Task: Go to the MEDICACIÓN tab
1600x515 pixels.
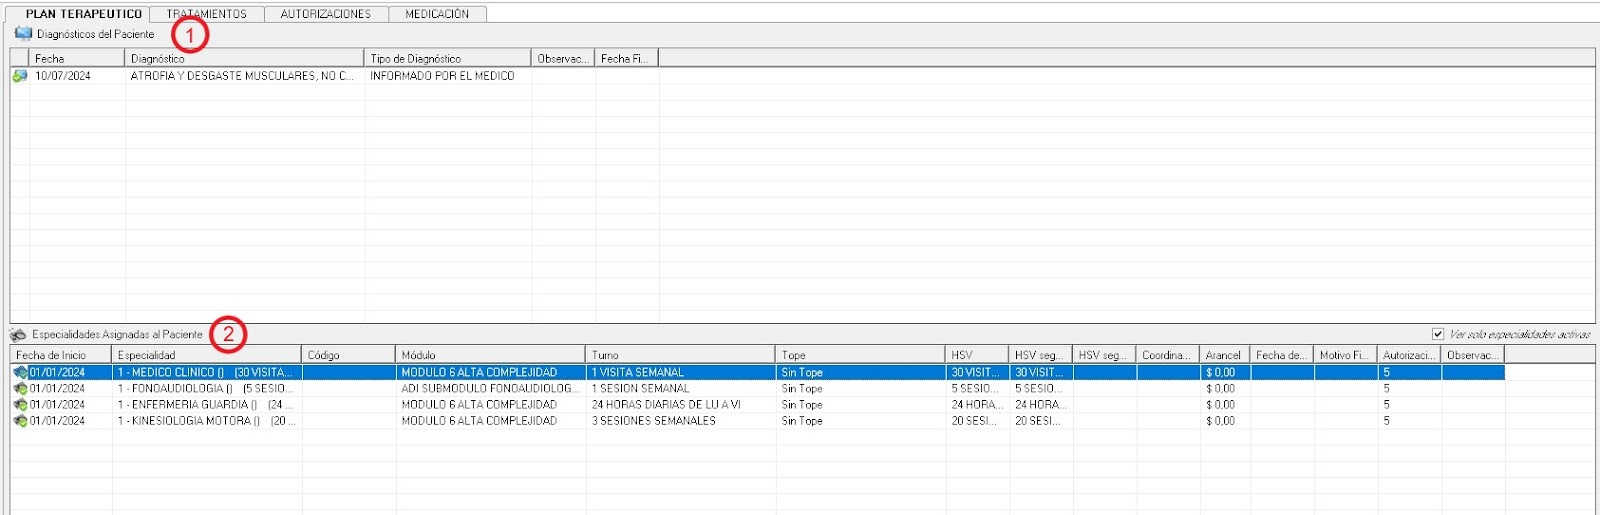Action: (x=437, y=14)
